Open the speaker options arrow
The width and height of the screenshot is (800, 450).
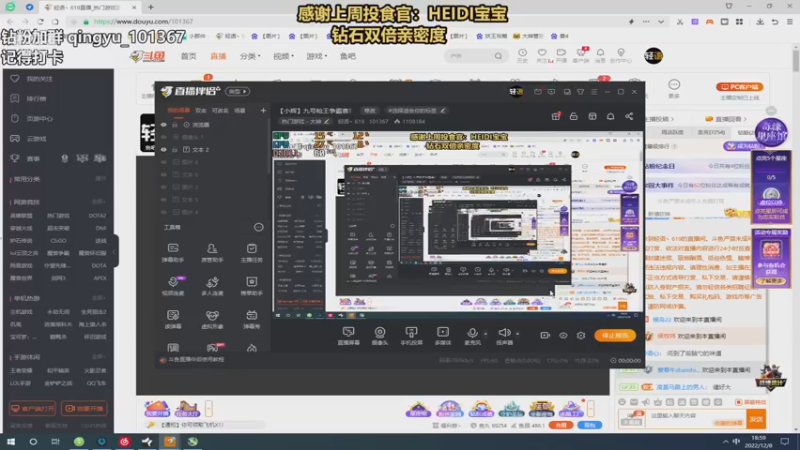pyautogui.click(x=517, y=334)
